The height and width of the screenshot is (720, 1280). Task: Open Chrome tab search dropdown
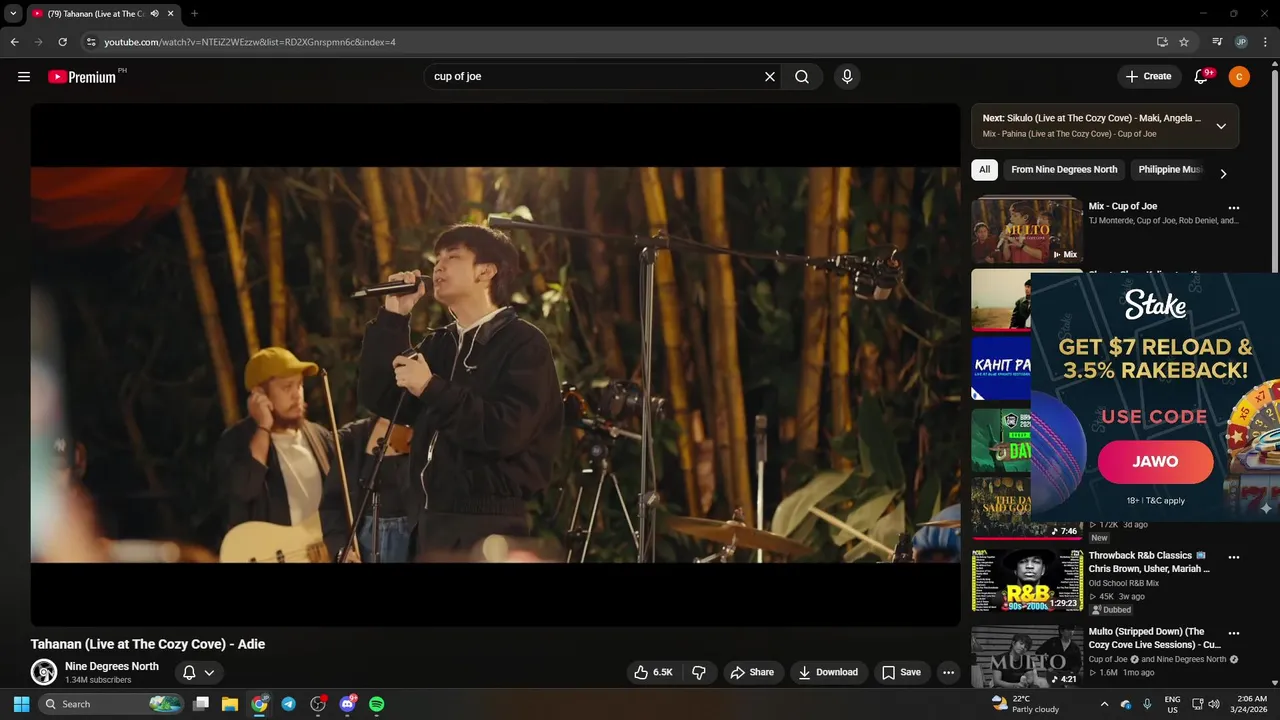coord(13,14)
